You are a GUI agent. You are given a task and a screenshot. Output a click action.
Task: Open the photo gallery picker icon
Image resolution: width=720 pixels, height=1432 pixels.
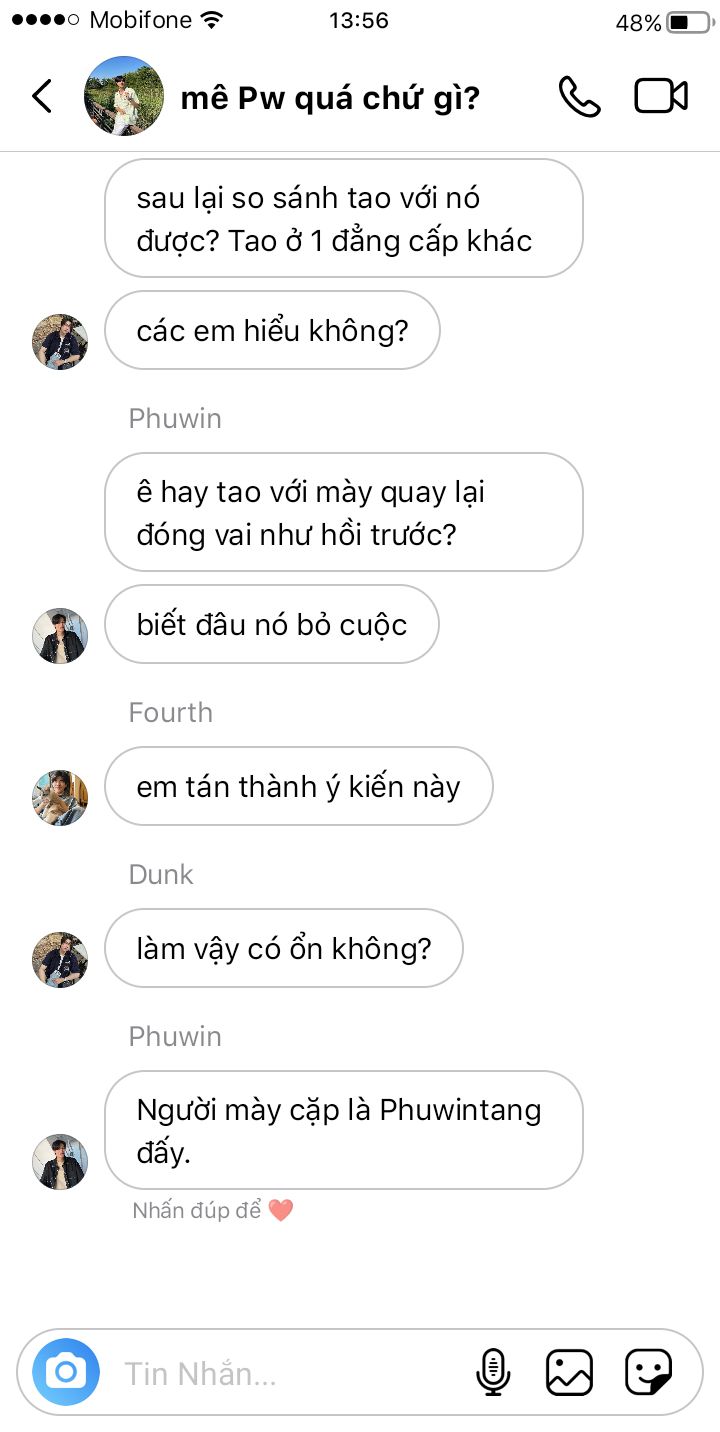569,1372
